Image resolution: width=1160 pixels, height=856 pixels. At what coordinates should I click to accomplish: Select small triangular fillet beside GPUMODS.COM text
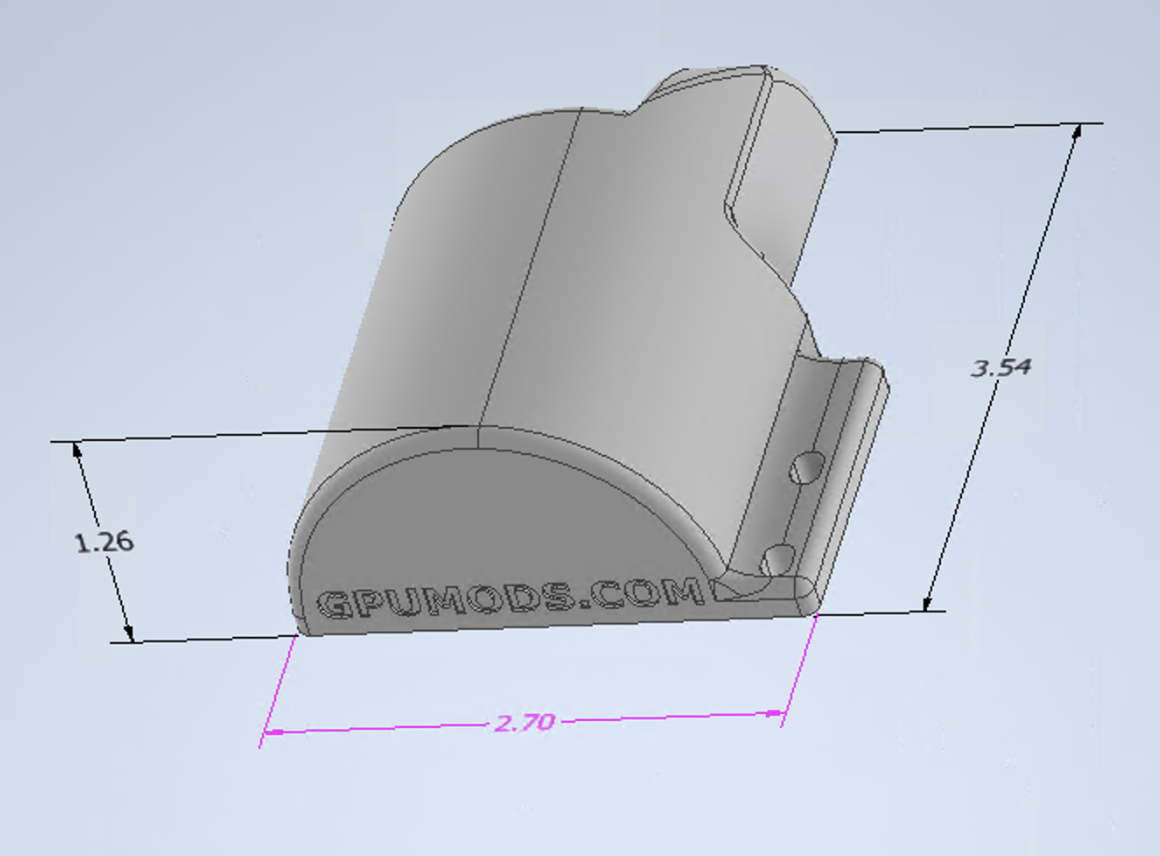click(x=724, y=590)
